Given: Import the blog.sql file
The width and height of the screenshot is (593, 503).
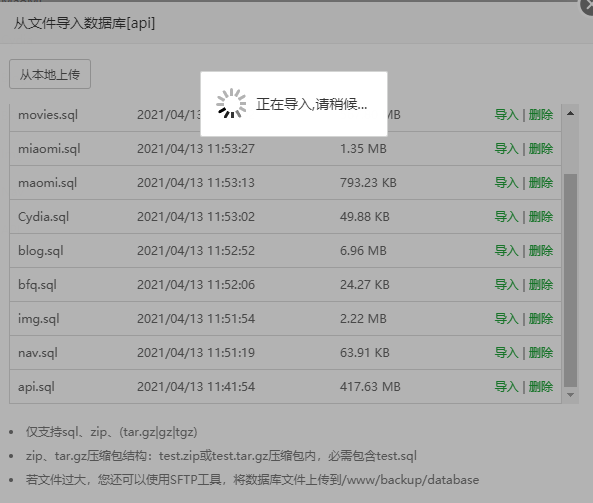Looking at the screenshot, I should (506, 251).
